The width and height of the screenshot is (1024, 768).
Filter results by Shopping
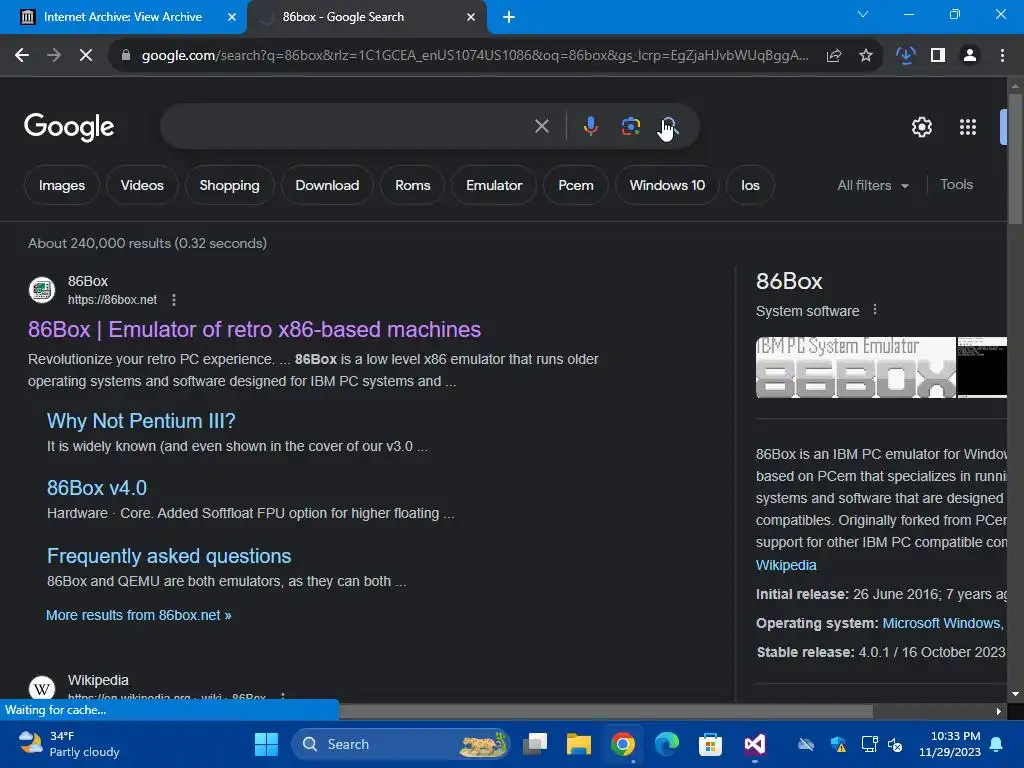pos(229,185)
